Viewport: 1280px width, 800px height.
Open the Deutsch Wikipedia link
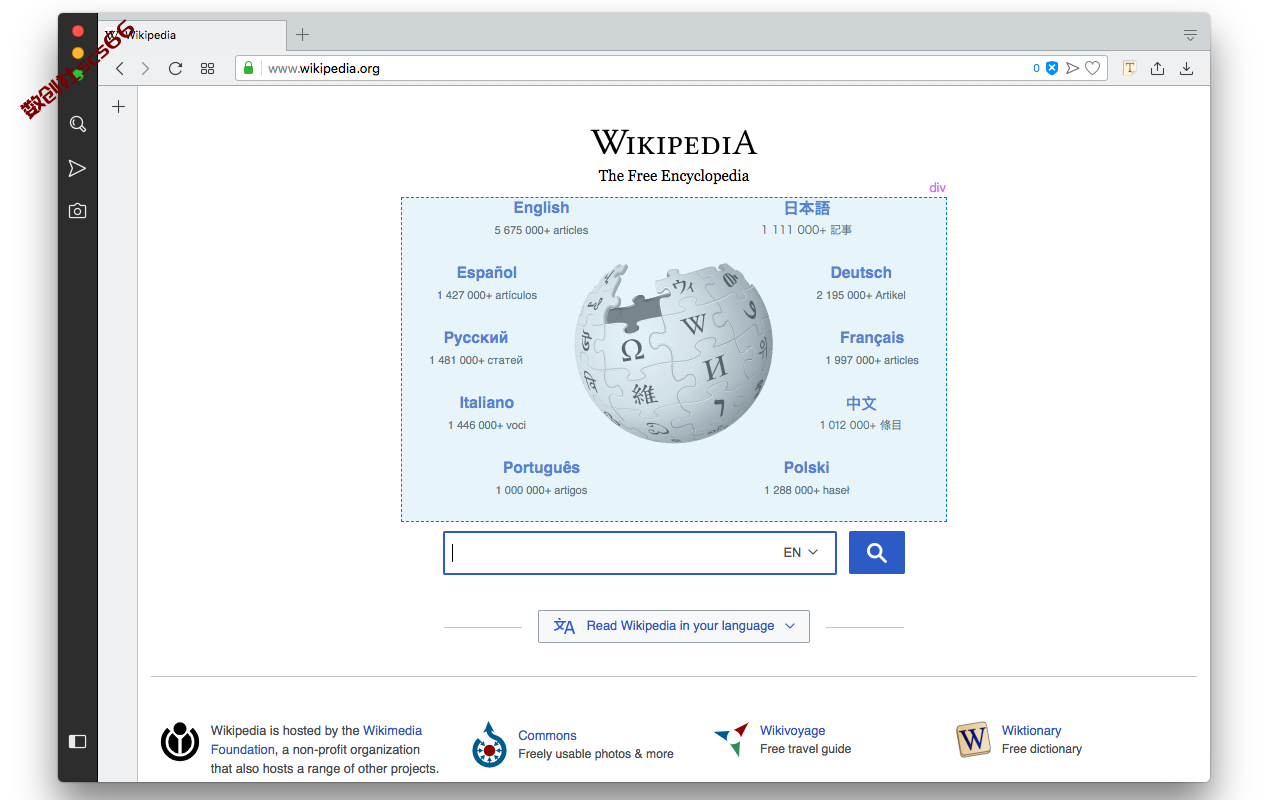(x=861, y=273)
